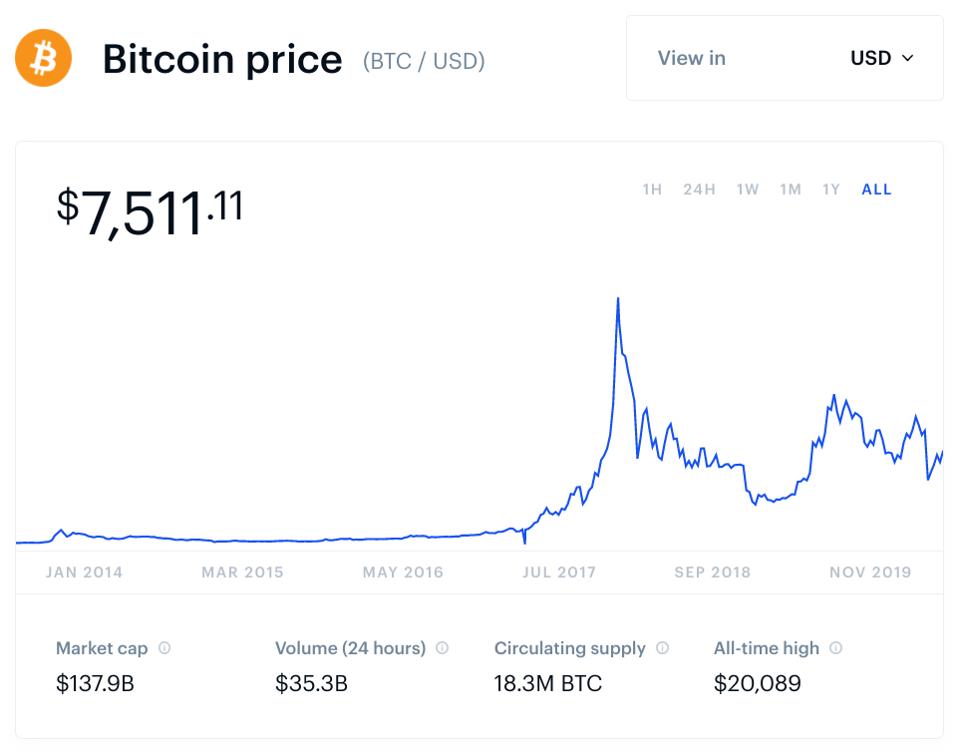Click the info icon beside Market cap
The width and height of the screenshot is (959, 754).
(165, 648)
